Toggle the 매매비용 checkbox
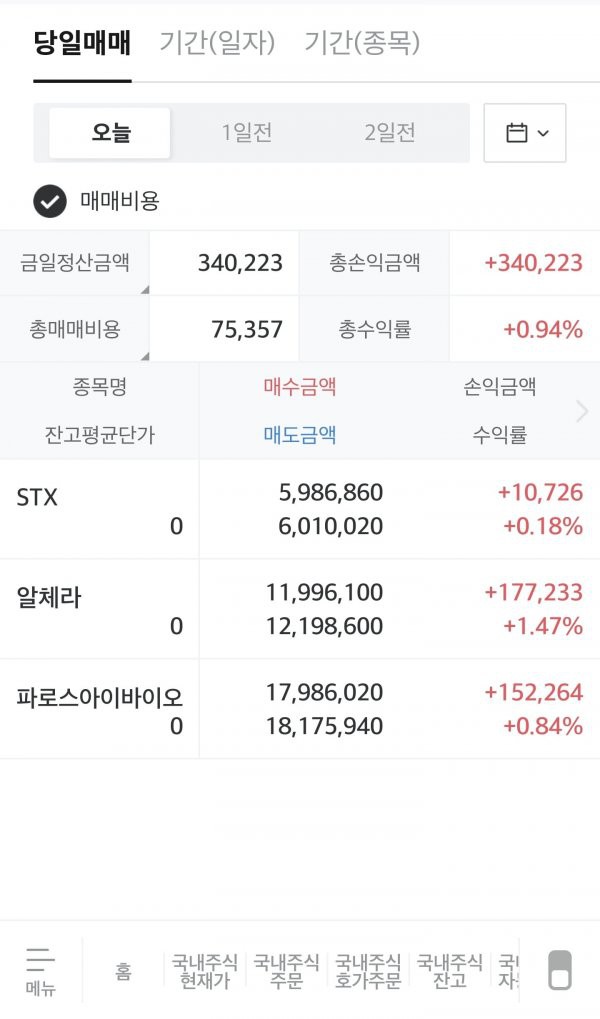600x1019 pixels. [50, 201]
